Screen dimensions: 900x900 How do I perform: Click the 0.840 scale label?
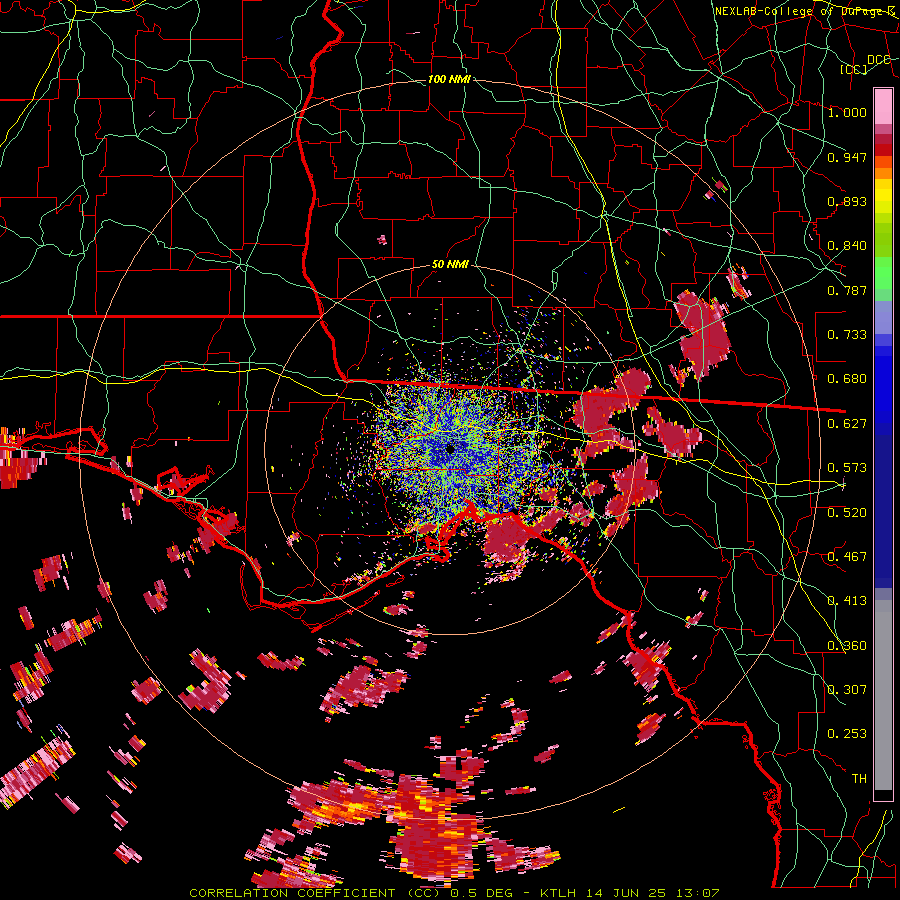pos(847,246)
